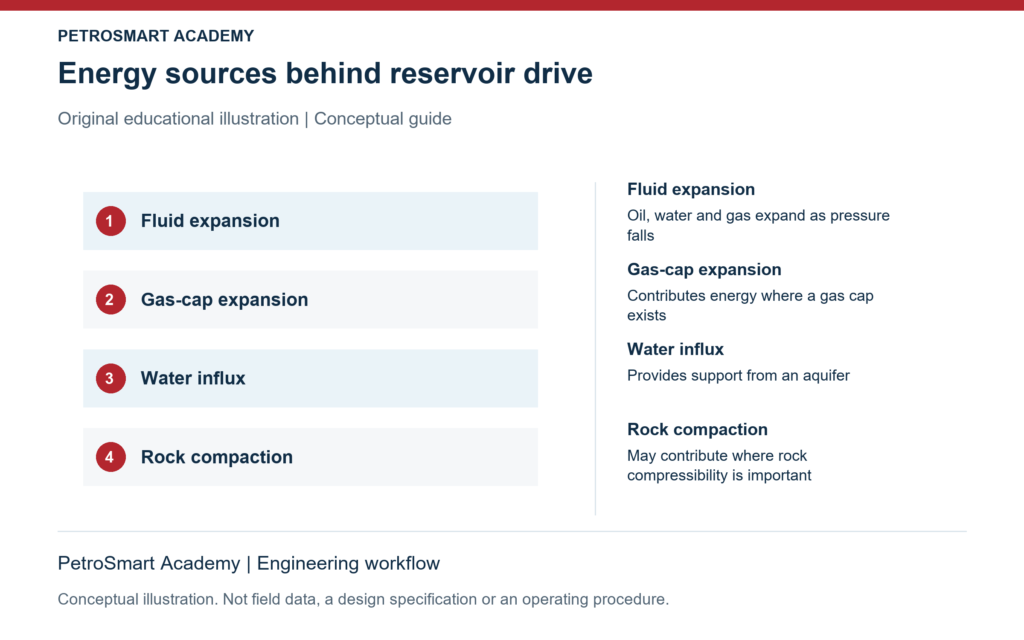The image size is (1024, 640).
Task: Click the red number 4 badge
Action: tap(110, 457)
